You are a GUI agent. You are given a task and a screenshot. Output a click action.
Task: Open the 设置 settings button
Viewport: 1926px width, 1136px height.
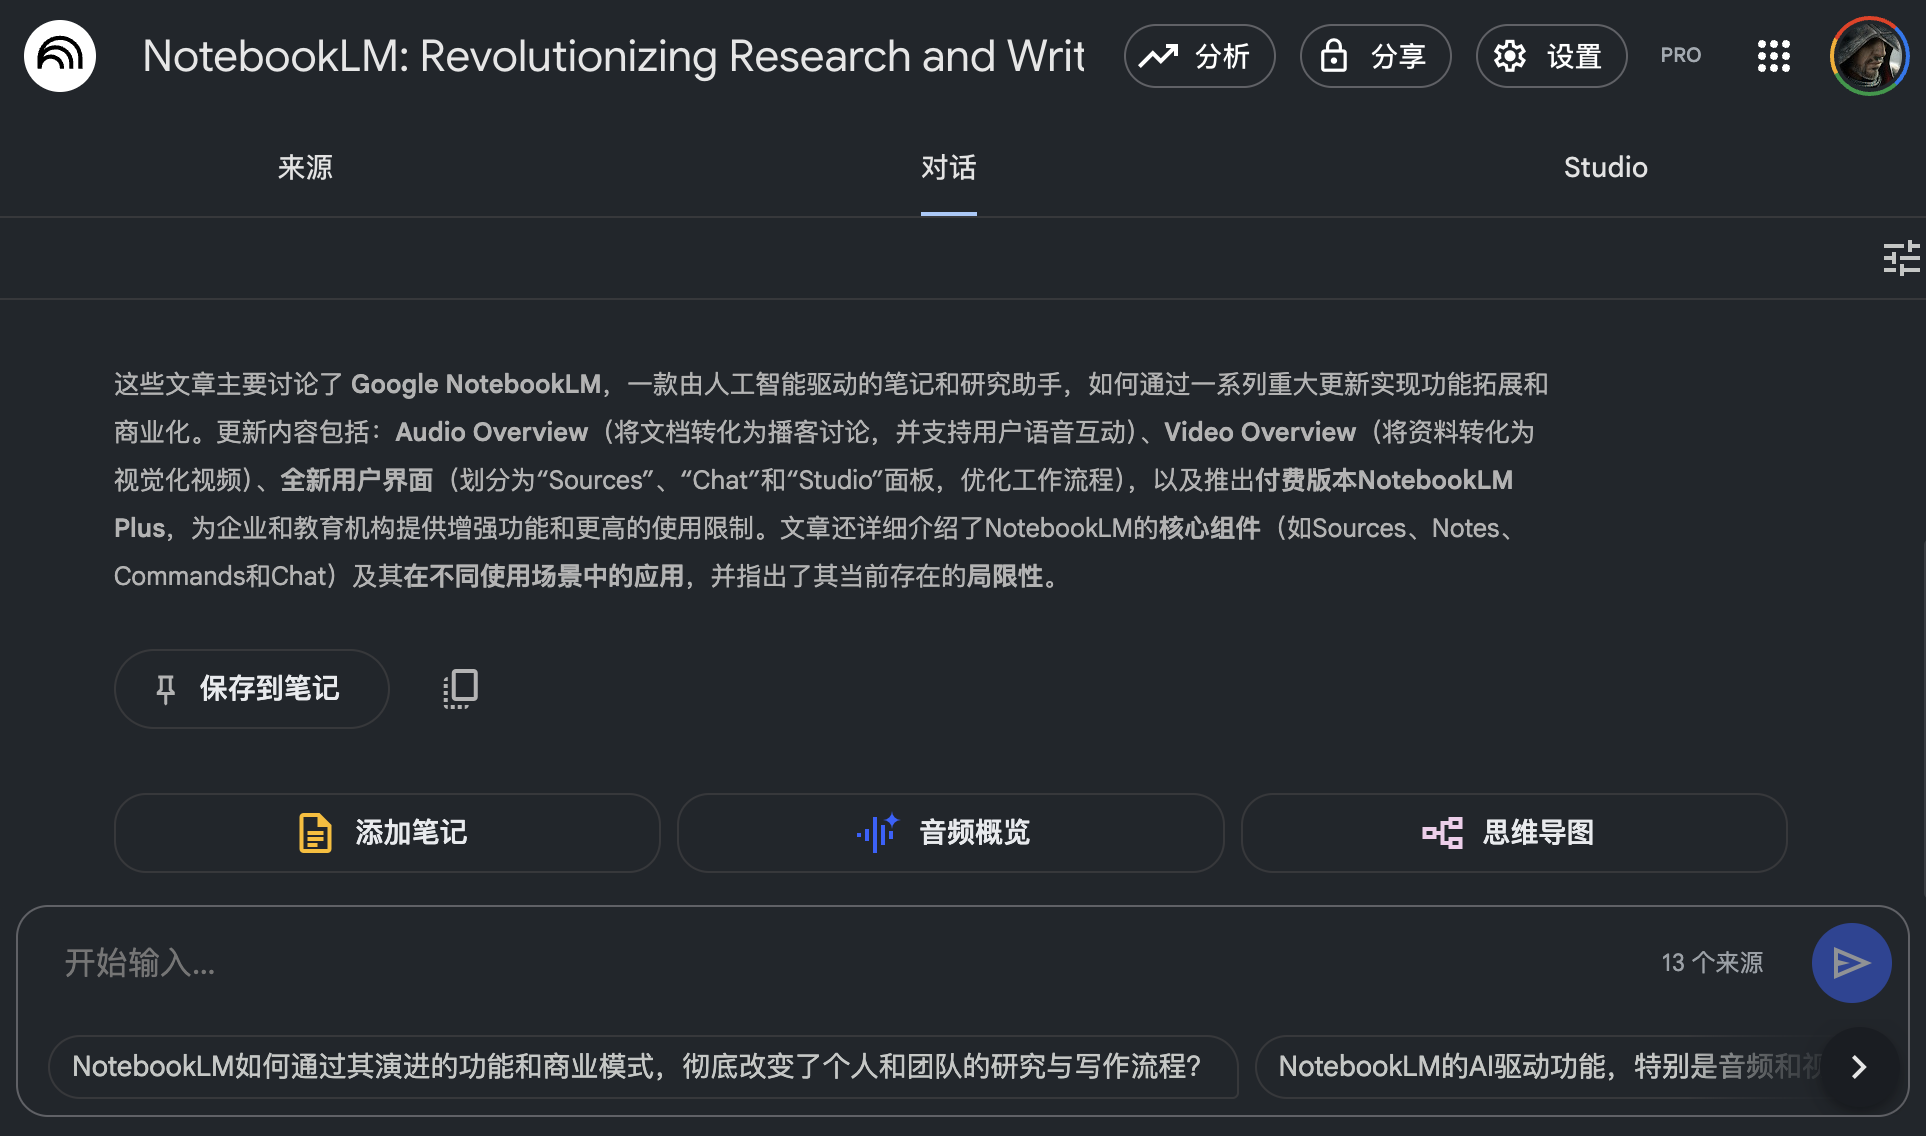[x=1551, y=56]
